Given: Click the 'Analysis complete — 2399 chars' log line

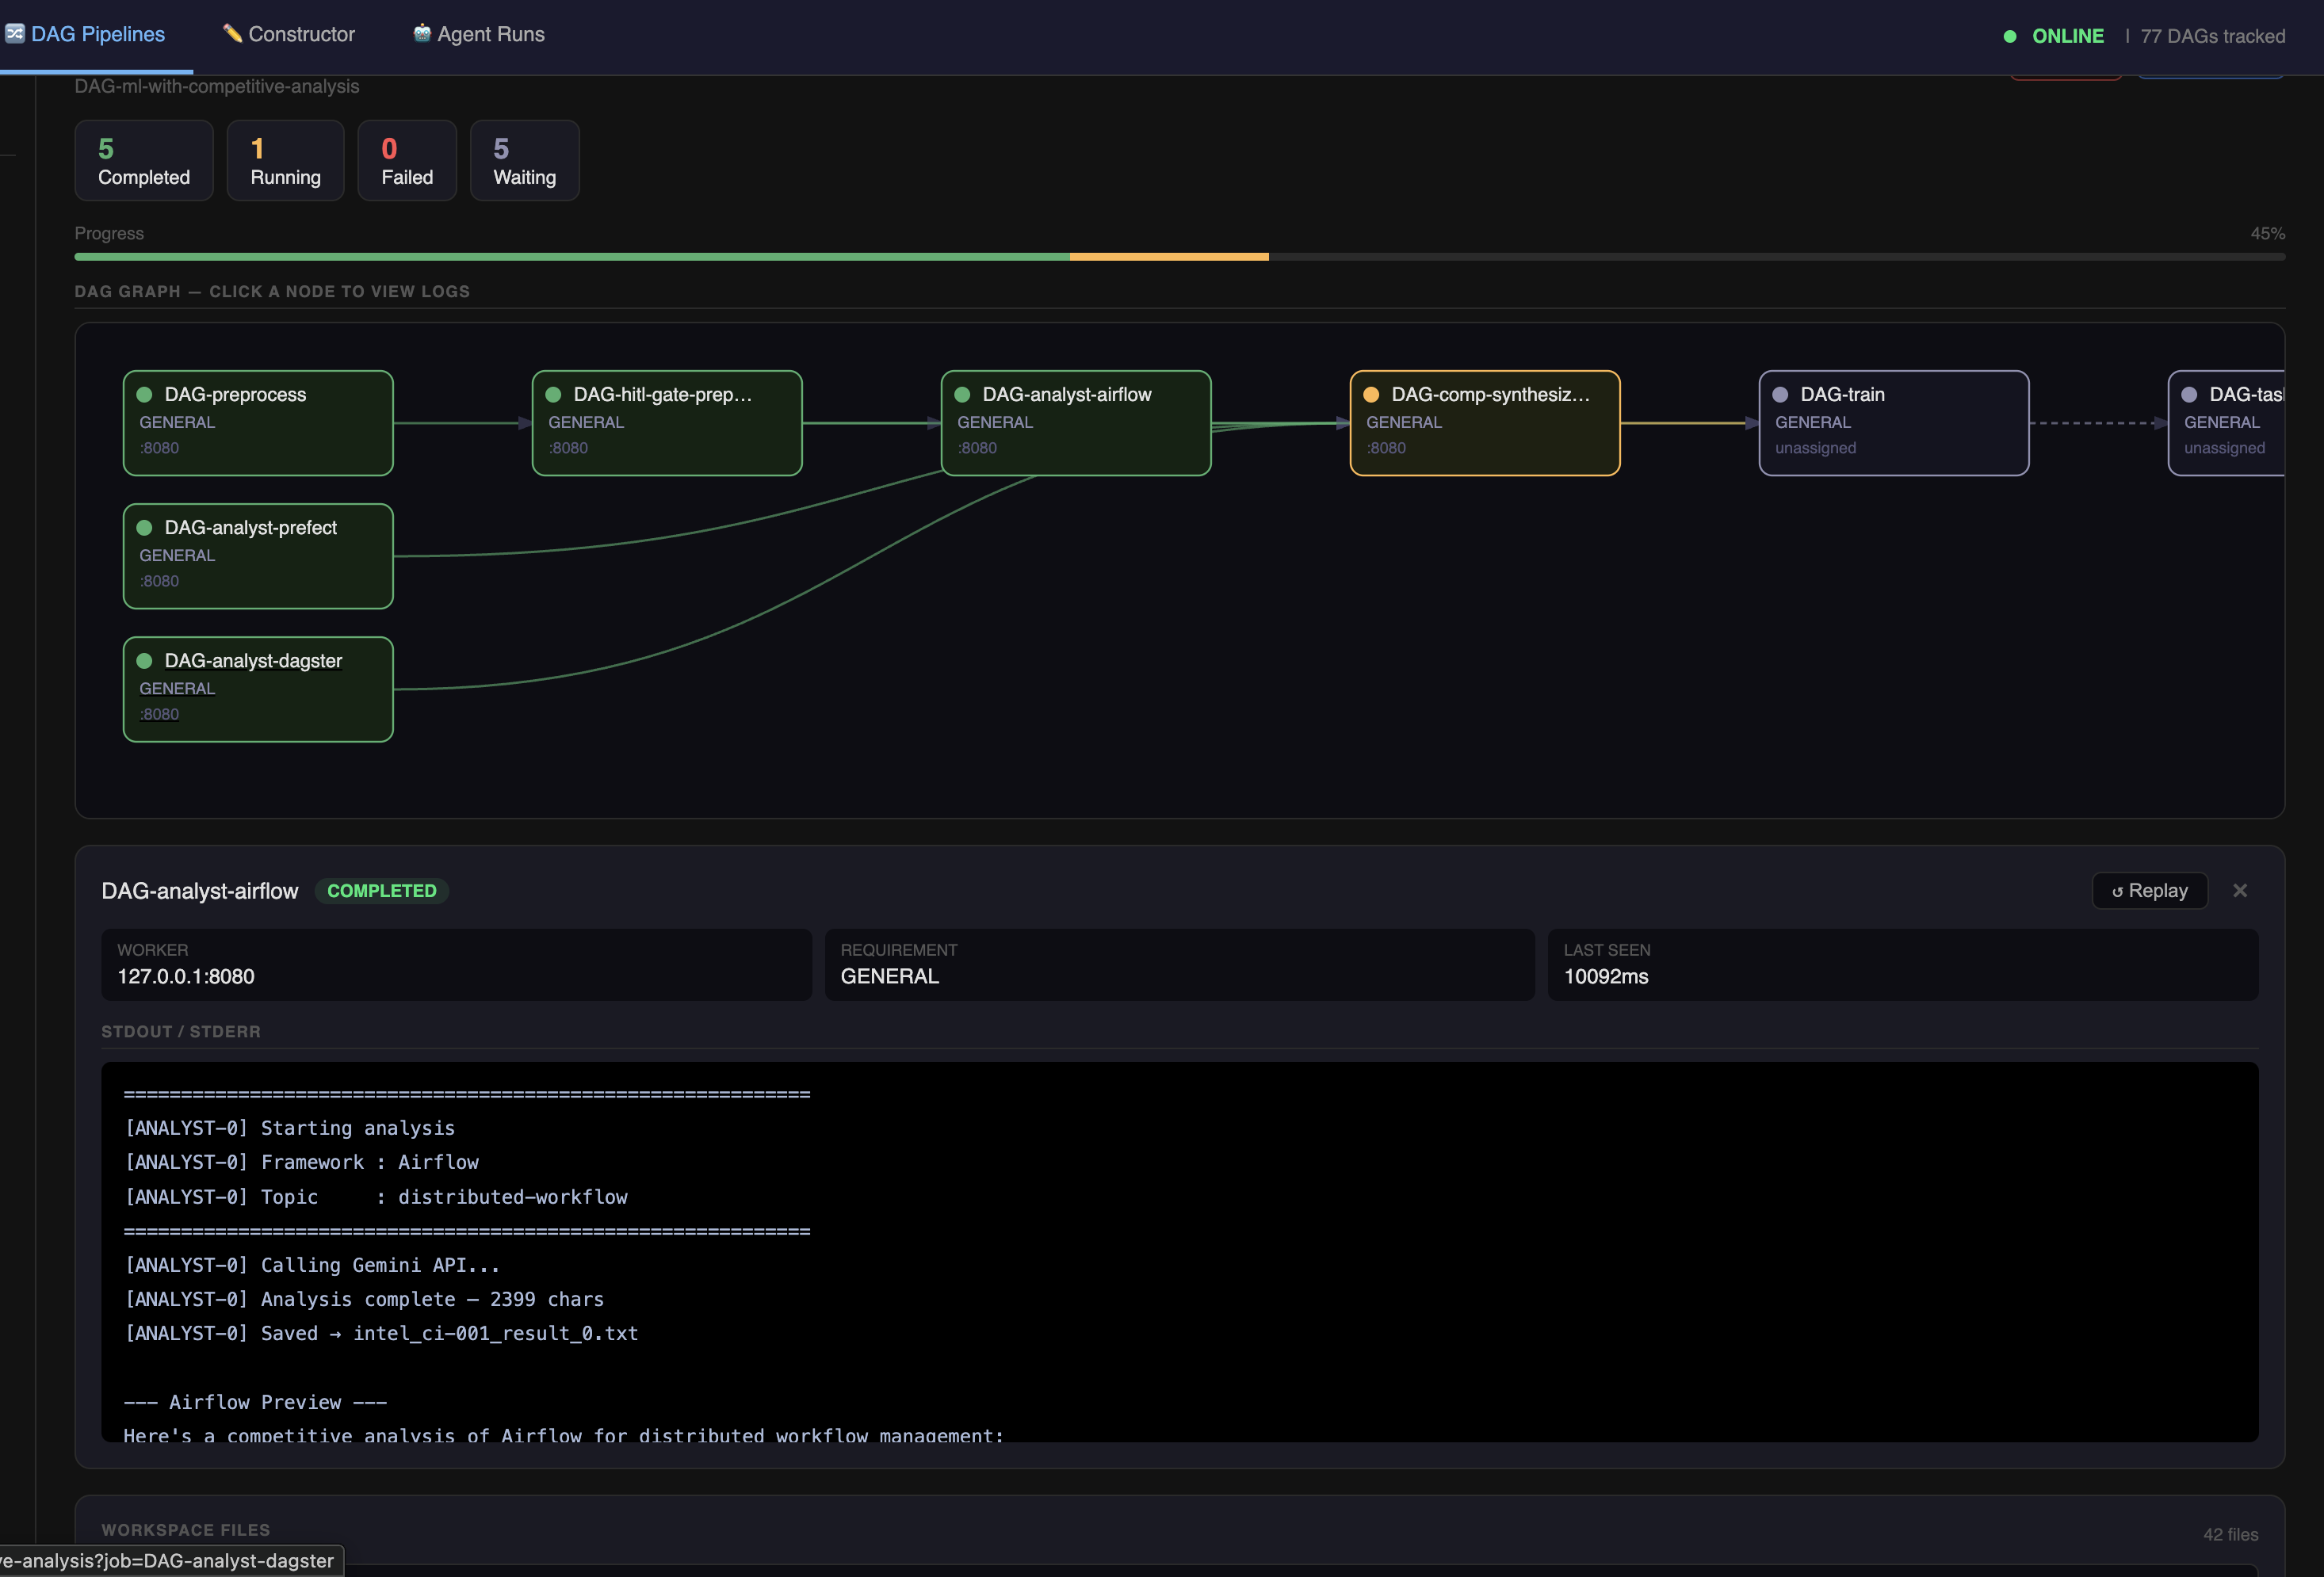Looking at the screenshot, I should point(363,1299).
